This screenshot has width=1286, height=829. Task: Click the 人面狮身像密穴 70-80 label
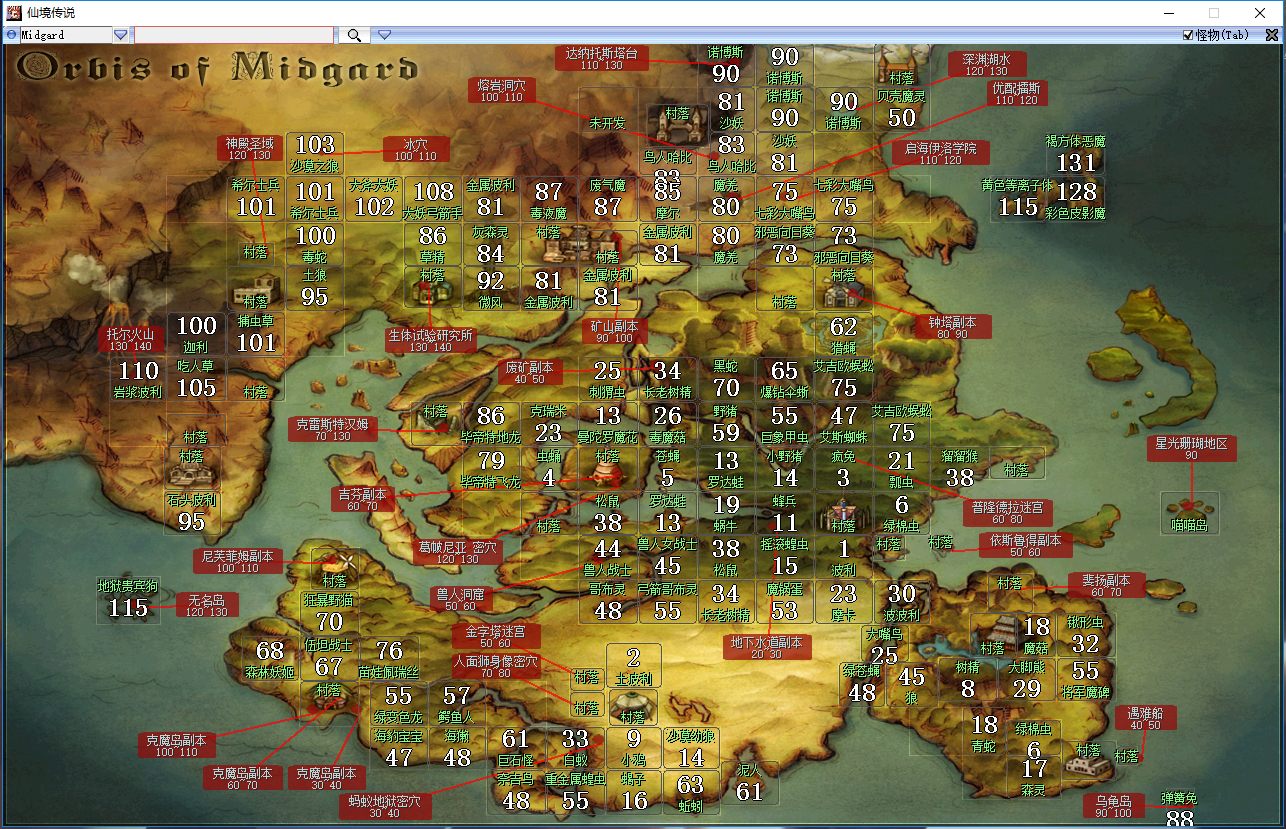point(496,666)
